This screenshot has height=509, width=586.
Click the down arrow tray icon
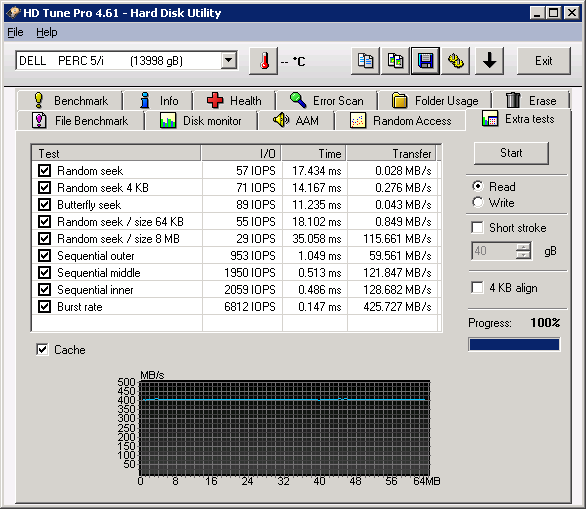tap(489, 61)
